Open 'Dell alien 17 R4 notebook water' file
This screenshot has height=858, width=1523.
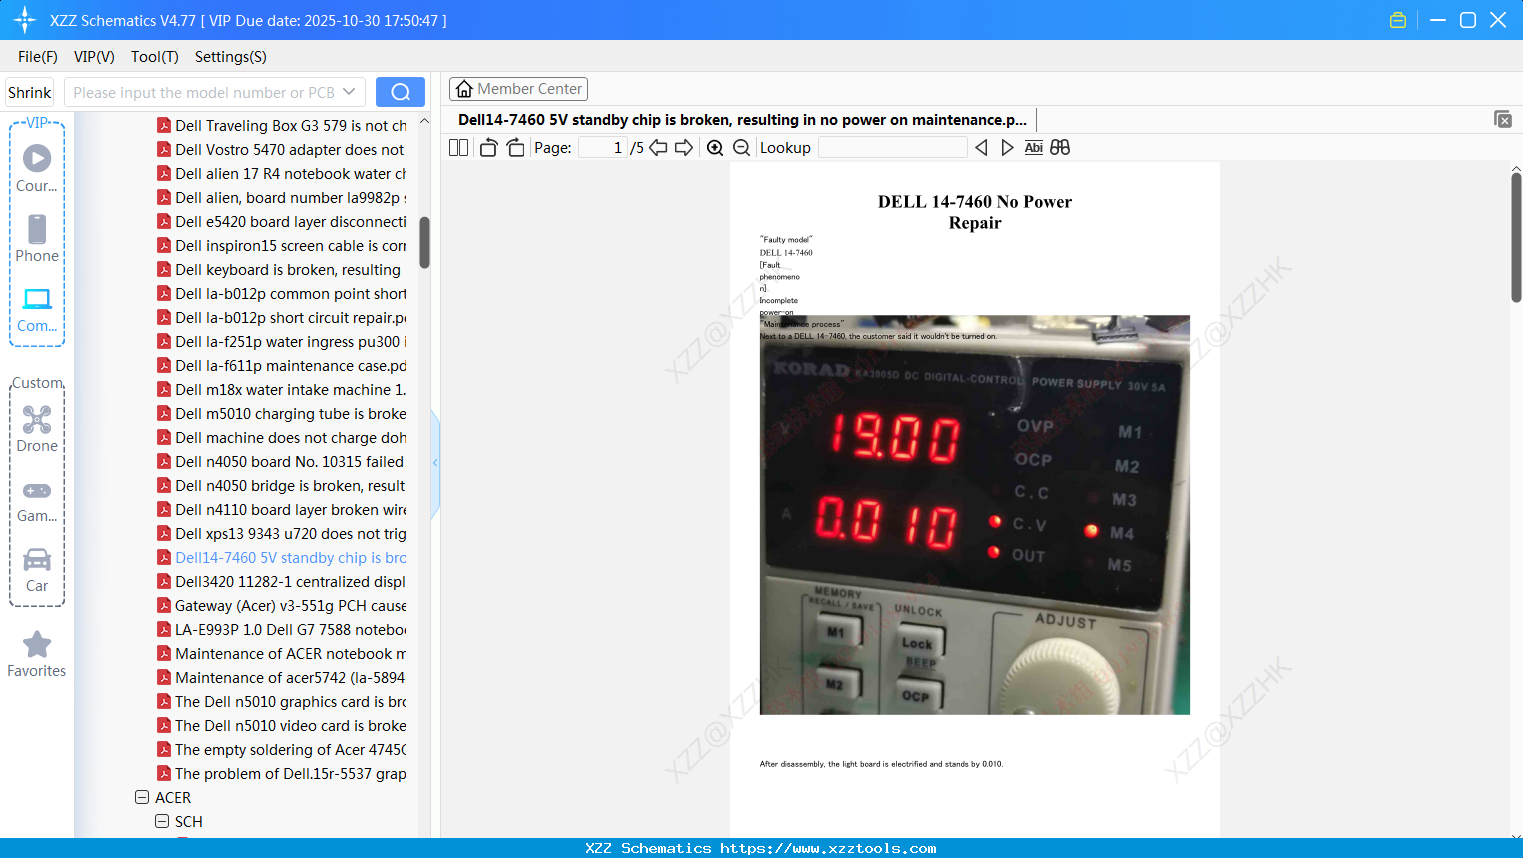coord(282,173)
